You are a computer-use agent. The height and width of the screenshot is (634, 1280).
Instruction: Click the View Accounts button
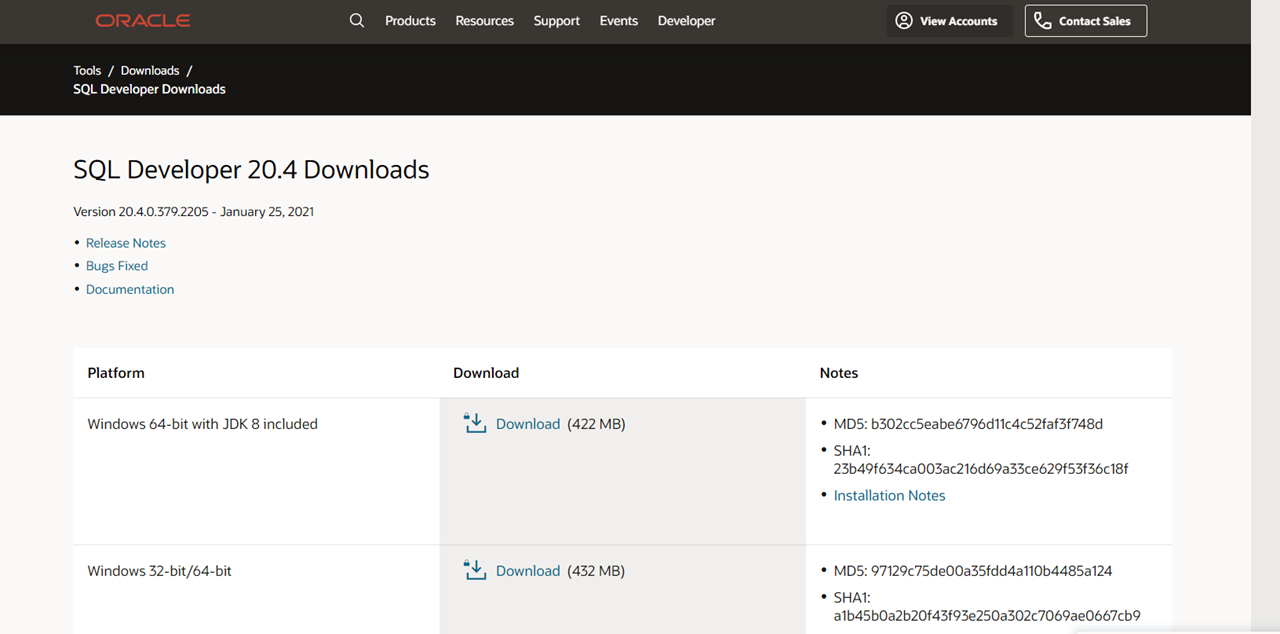949,20
